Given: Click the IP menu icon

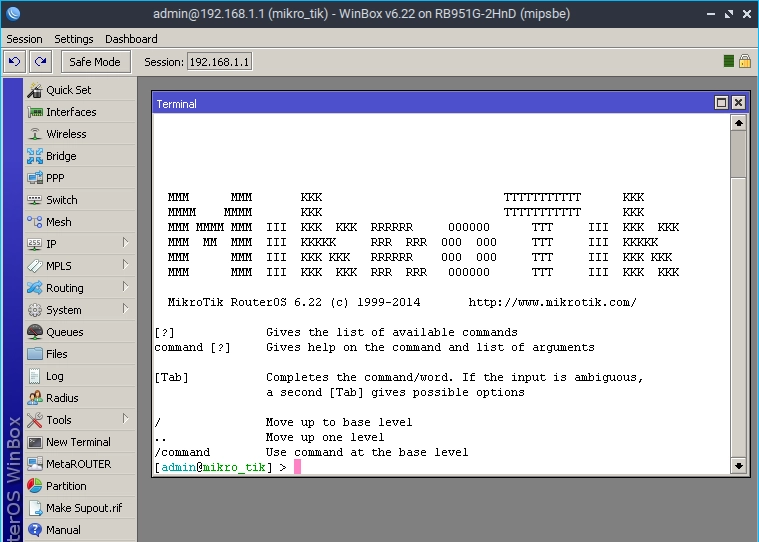Looking at the screenshot, I should click(x=35, y=244).
